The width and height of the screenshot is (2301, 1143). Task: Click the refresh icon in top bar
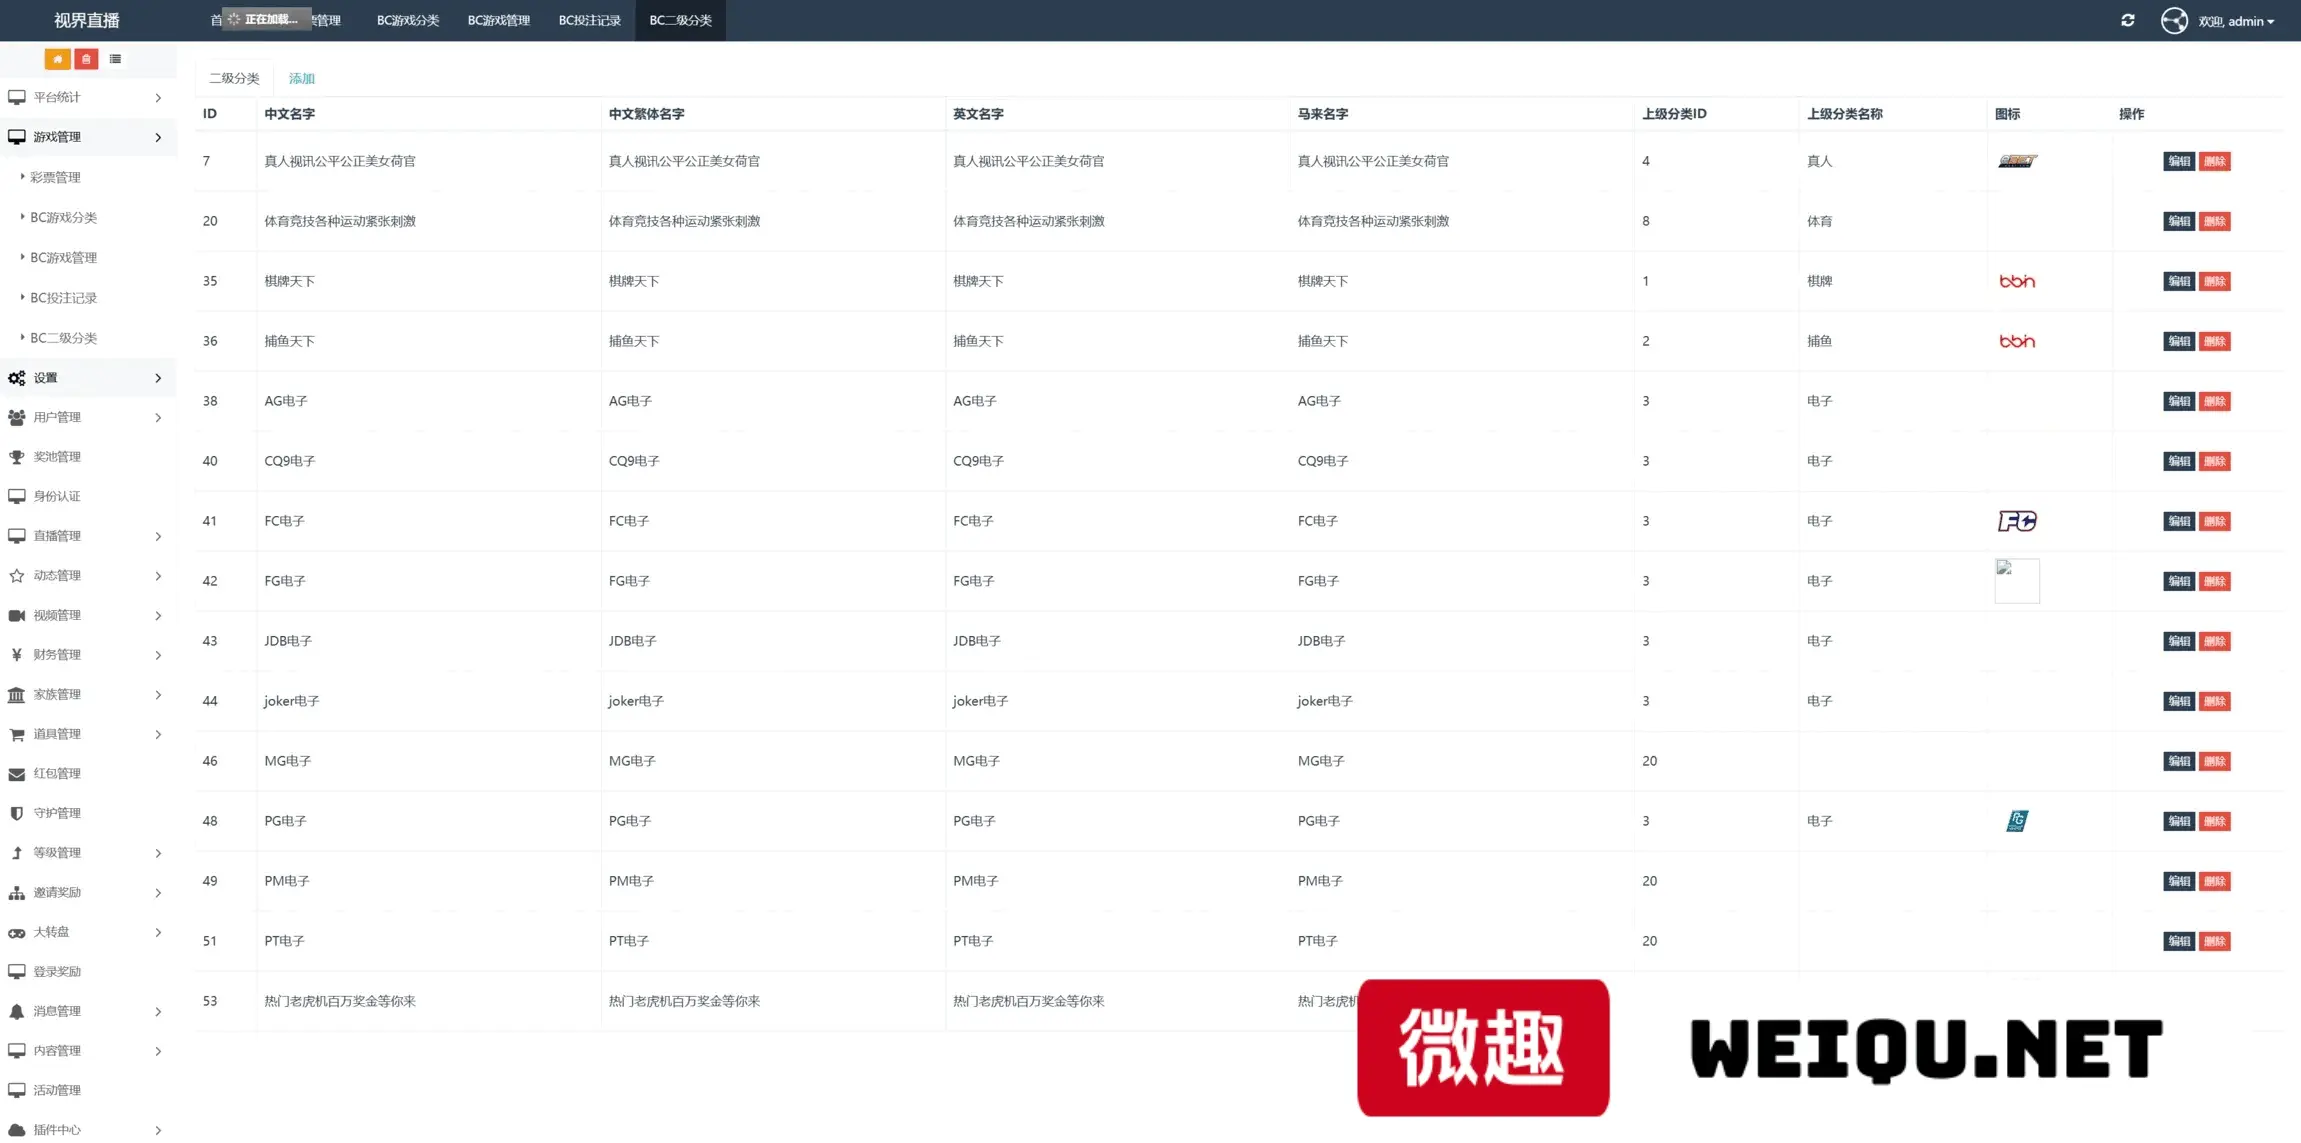2128,20
